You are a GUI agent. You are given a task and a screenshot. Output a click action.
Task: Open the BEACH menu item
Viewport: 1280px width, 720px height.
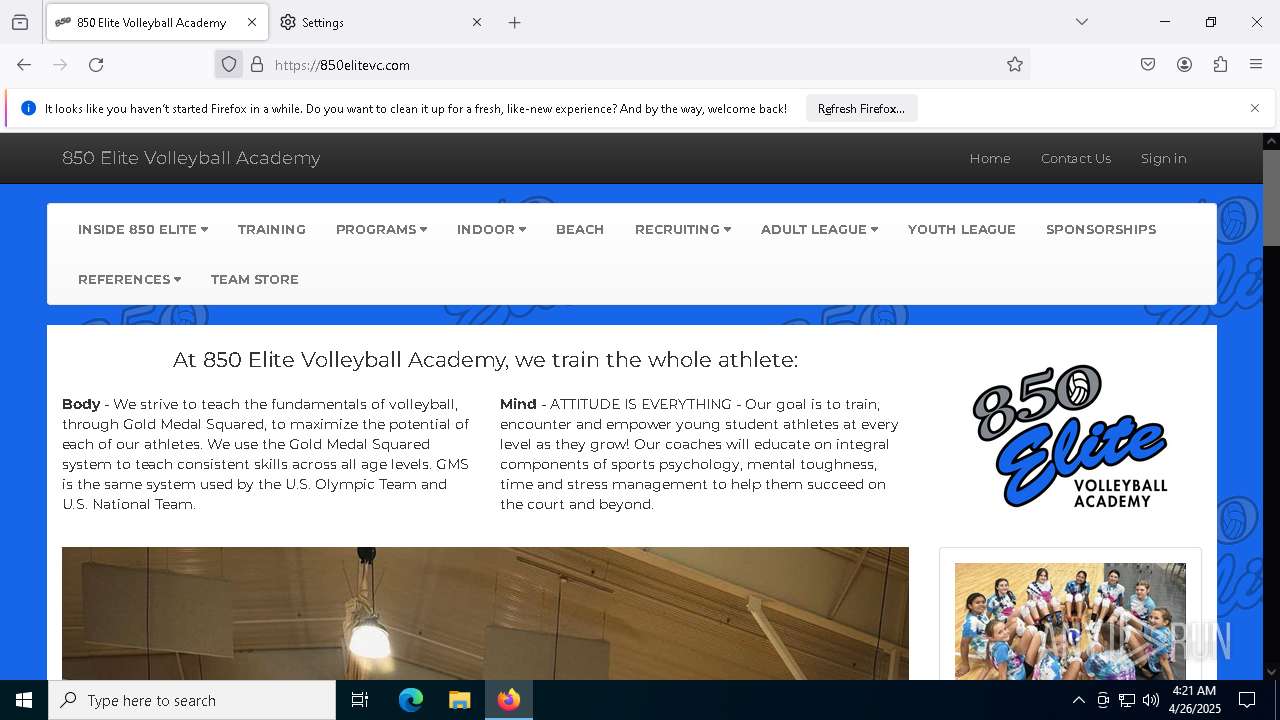pyautogui.click(x=580, y=229)
